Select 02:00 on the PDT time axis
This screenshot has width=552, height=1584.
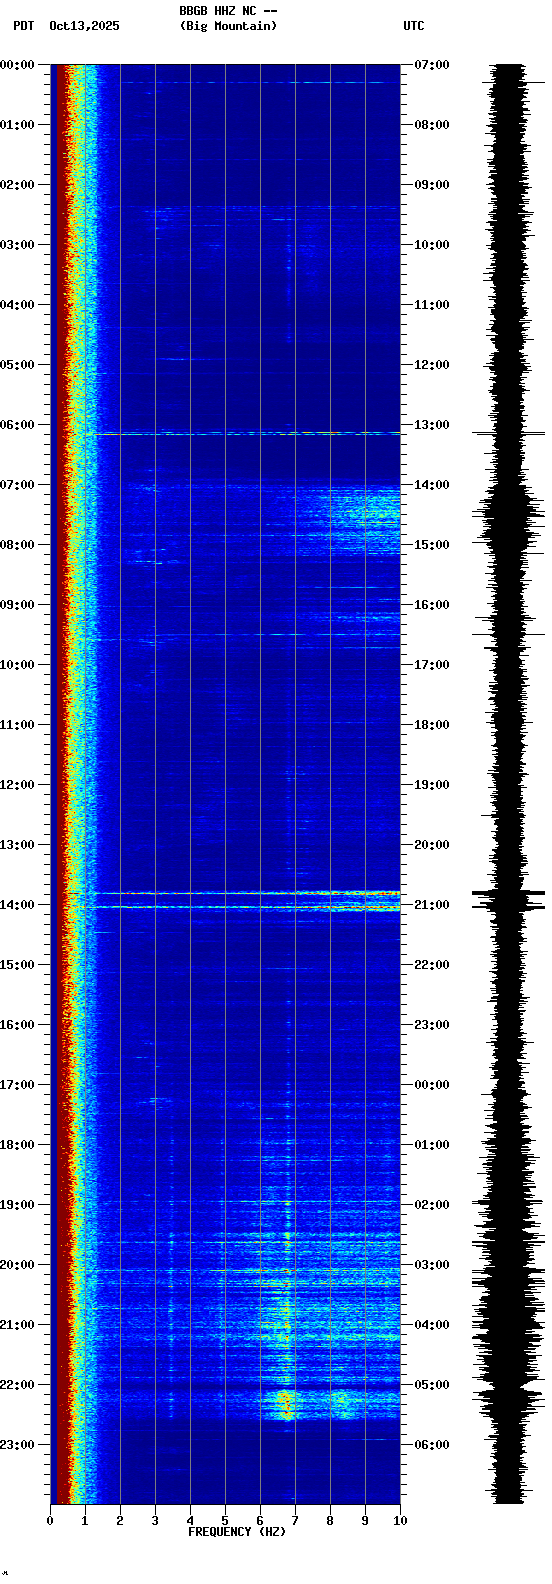click(17, 185)
